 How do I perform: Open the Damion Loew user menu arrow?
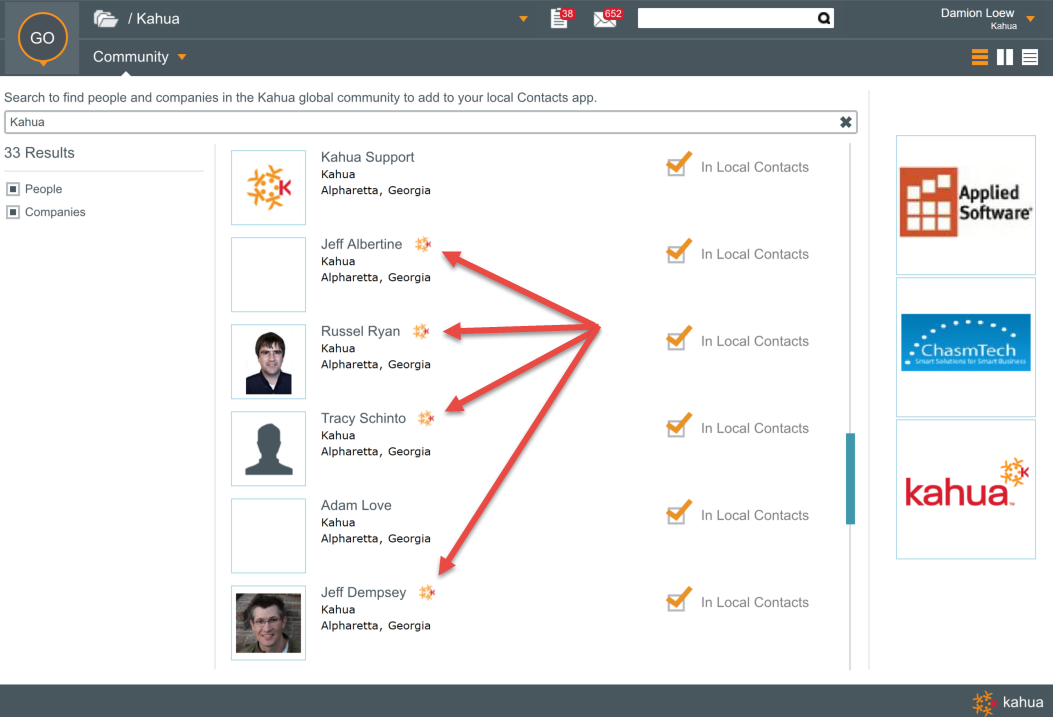click(1030, 19)
